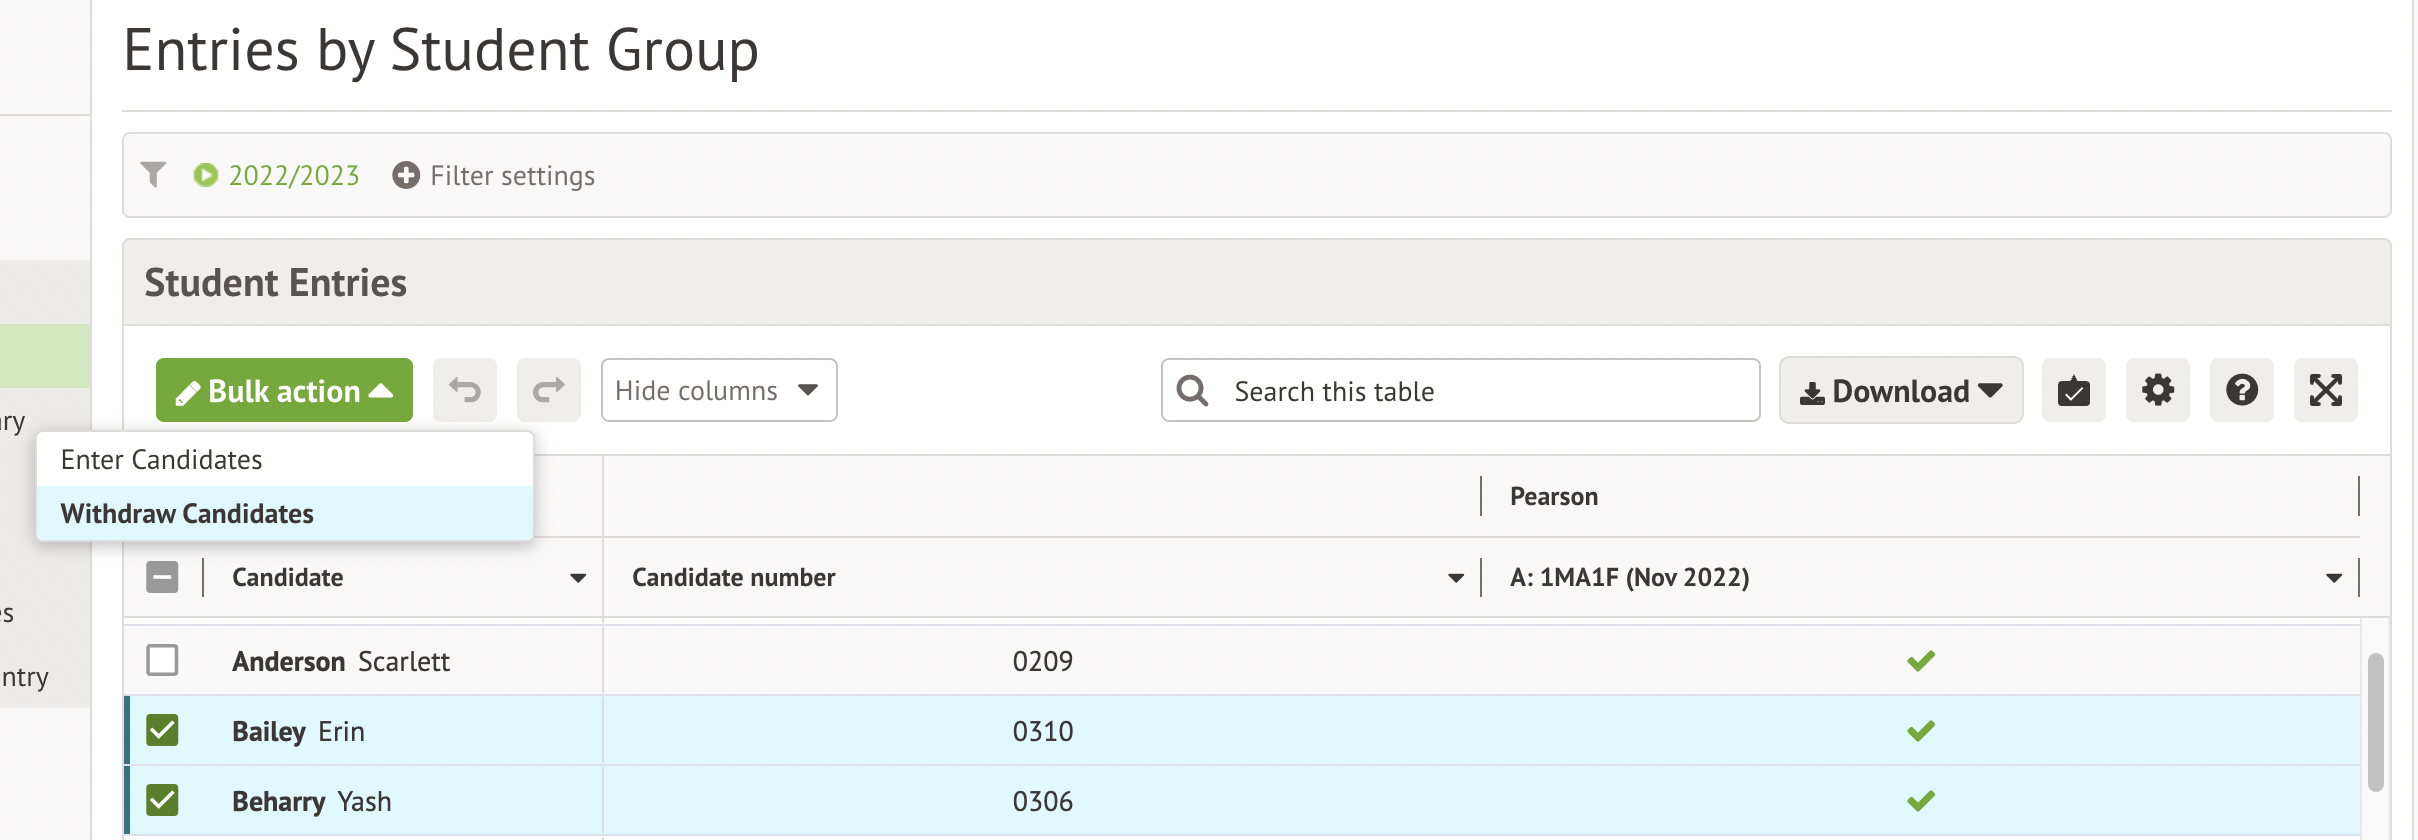
Task: Open the Download button menu
Action: pyautogui.click(x=1900, y=390)
